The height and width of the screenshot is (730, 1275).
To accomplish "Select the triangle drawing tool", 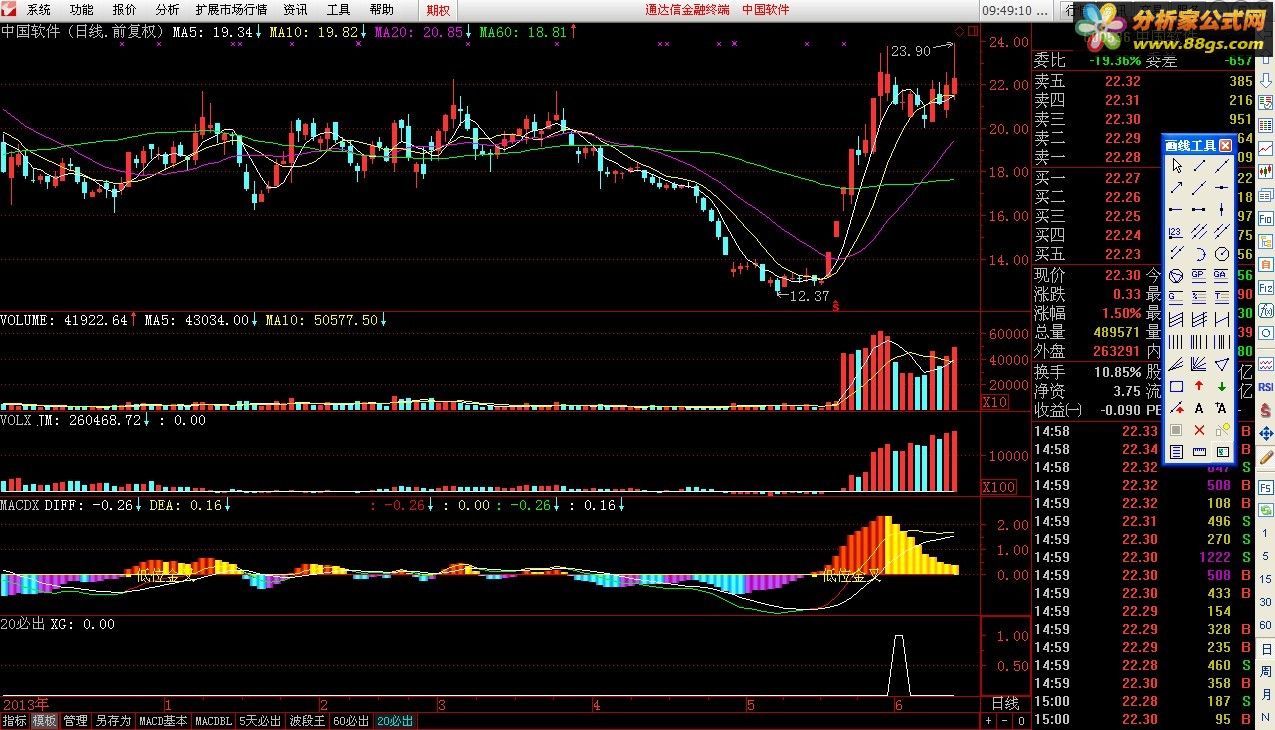I will (1221, 363).
